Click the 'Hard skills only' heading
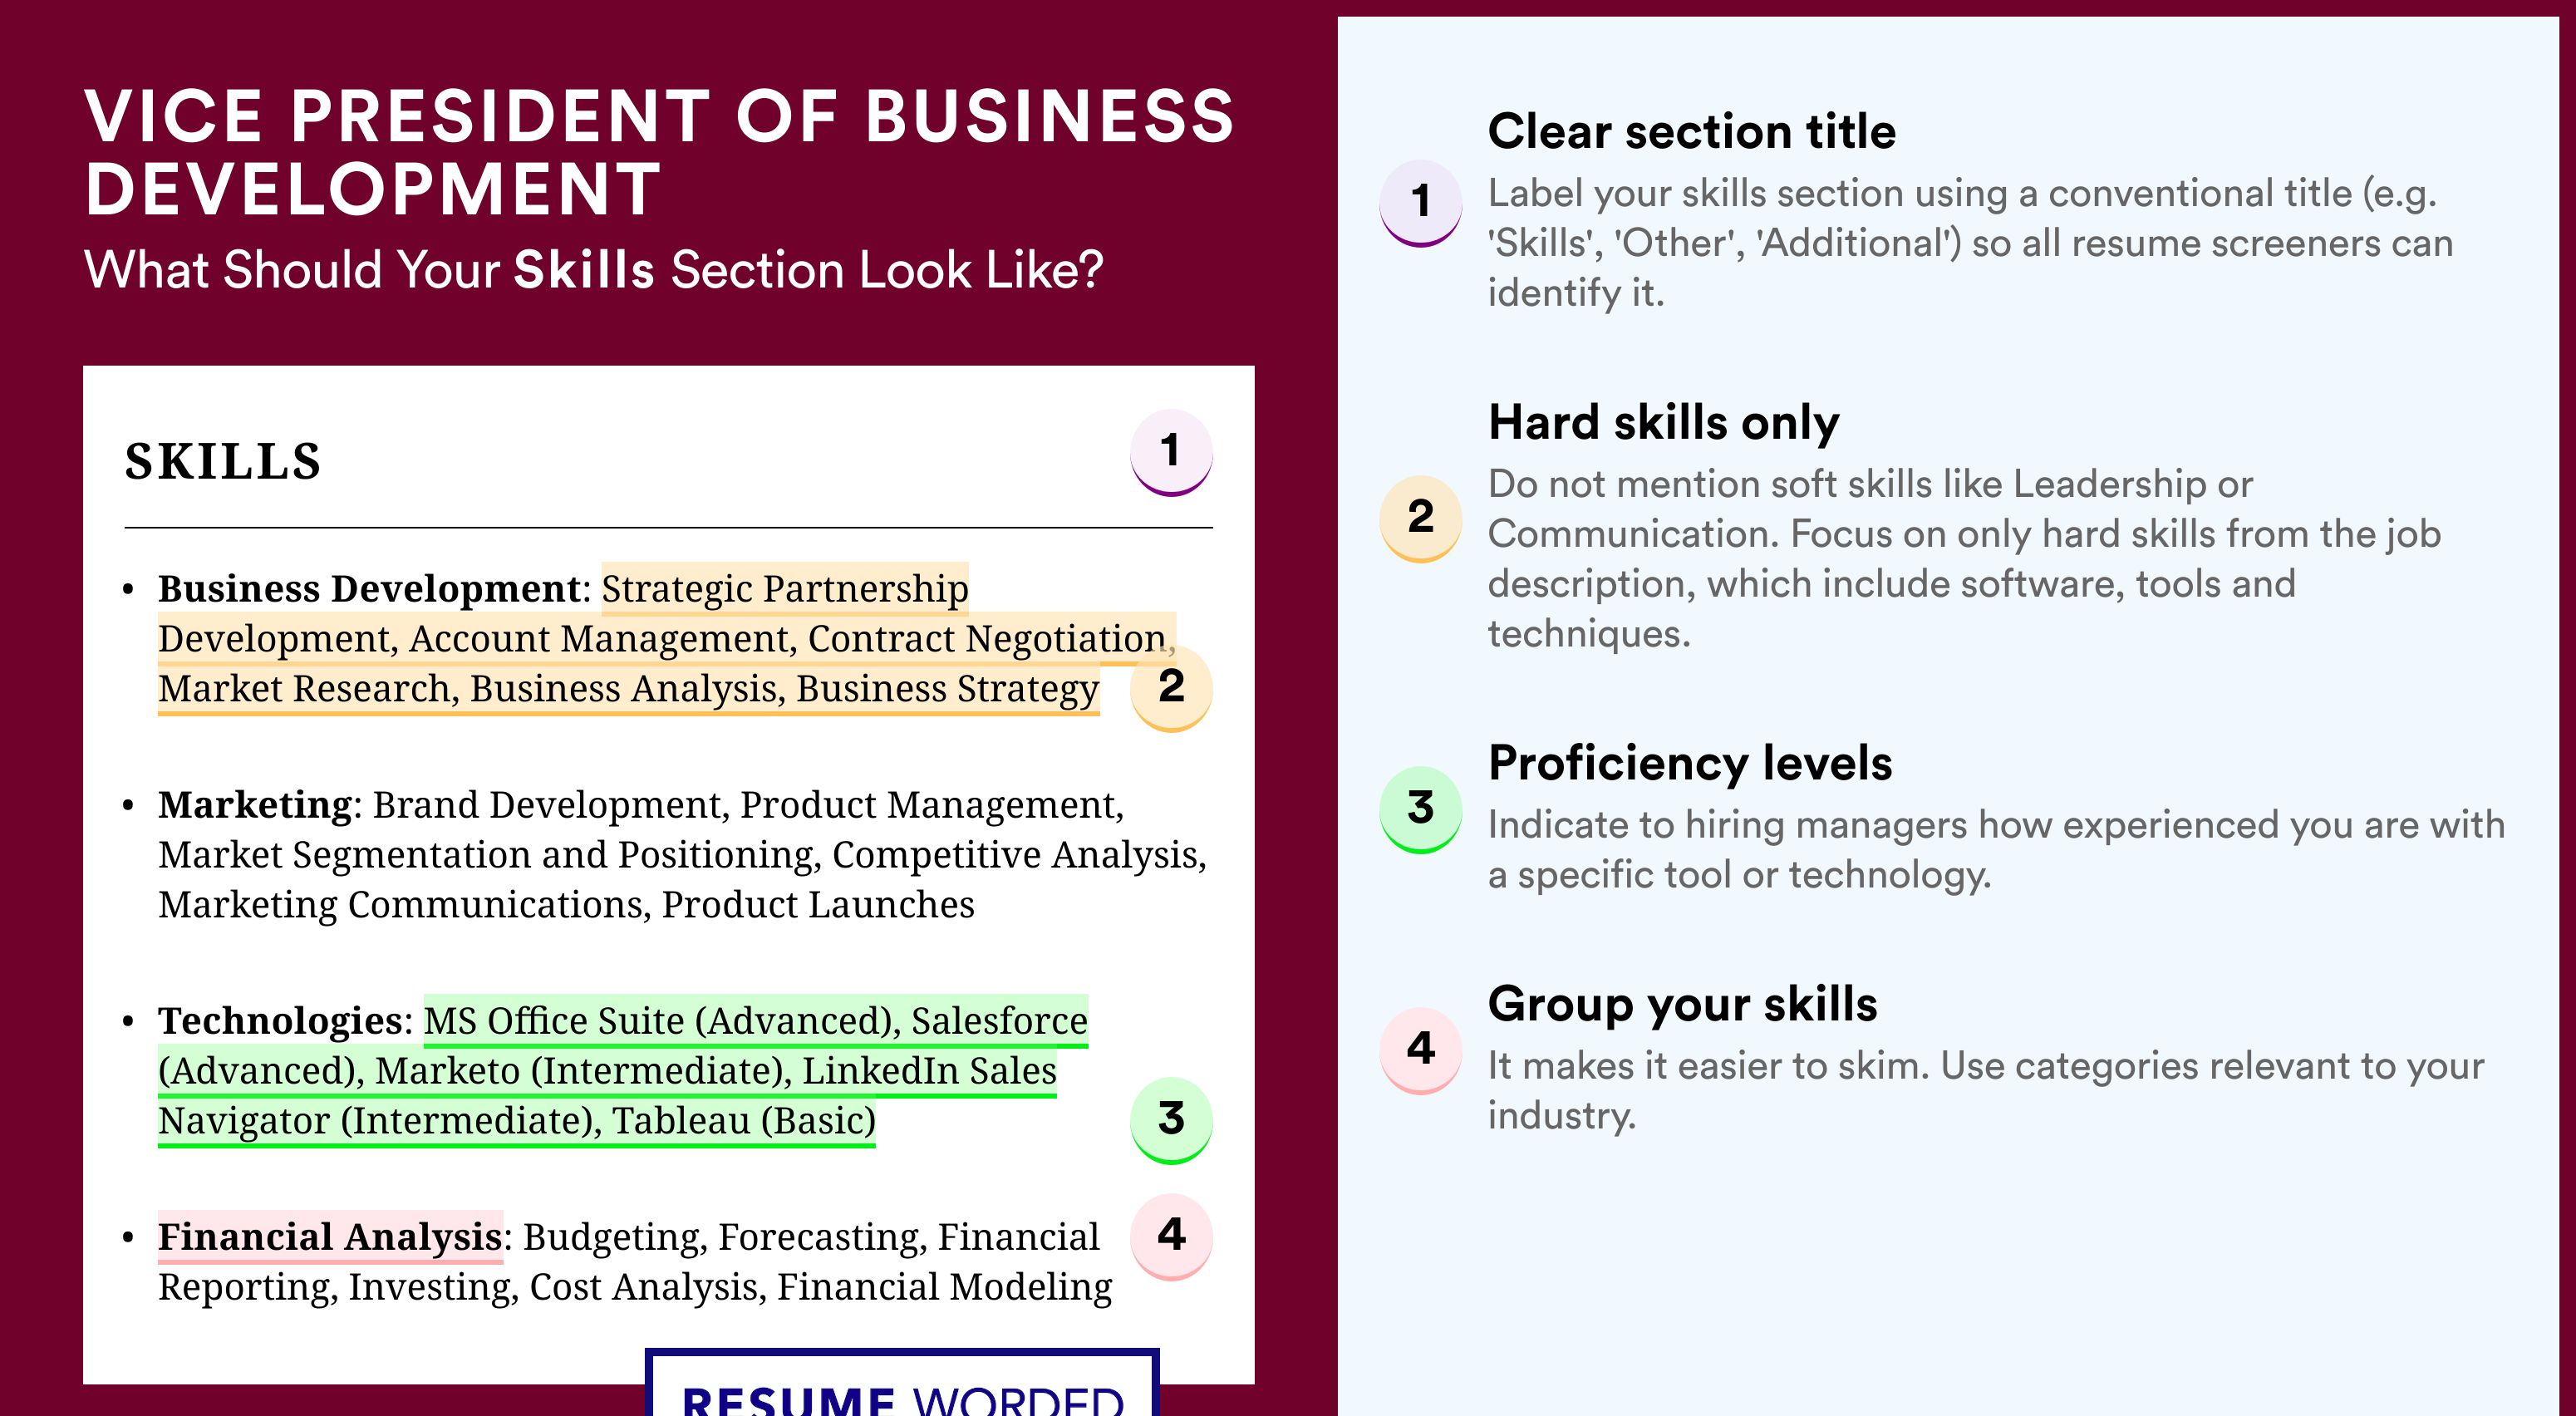 [x=1664, y=422]
